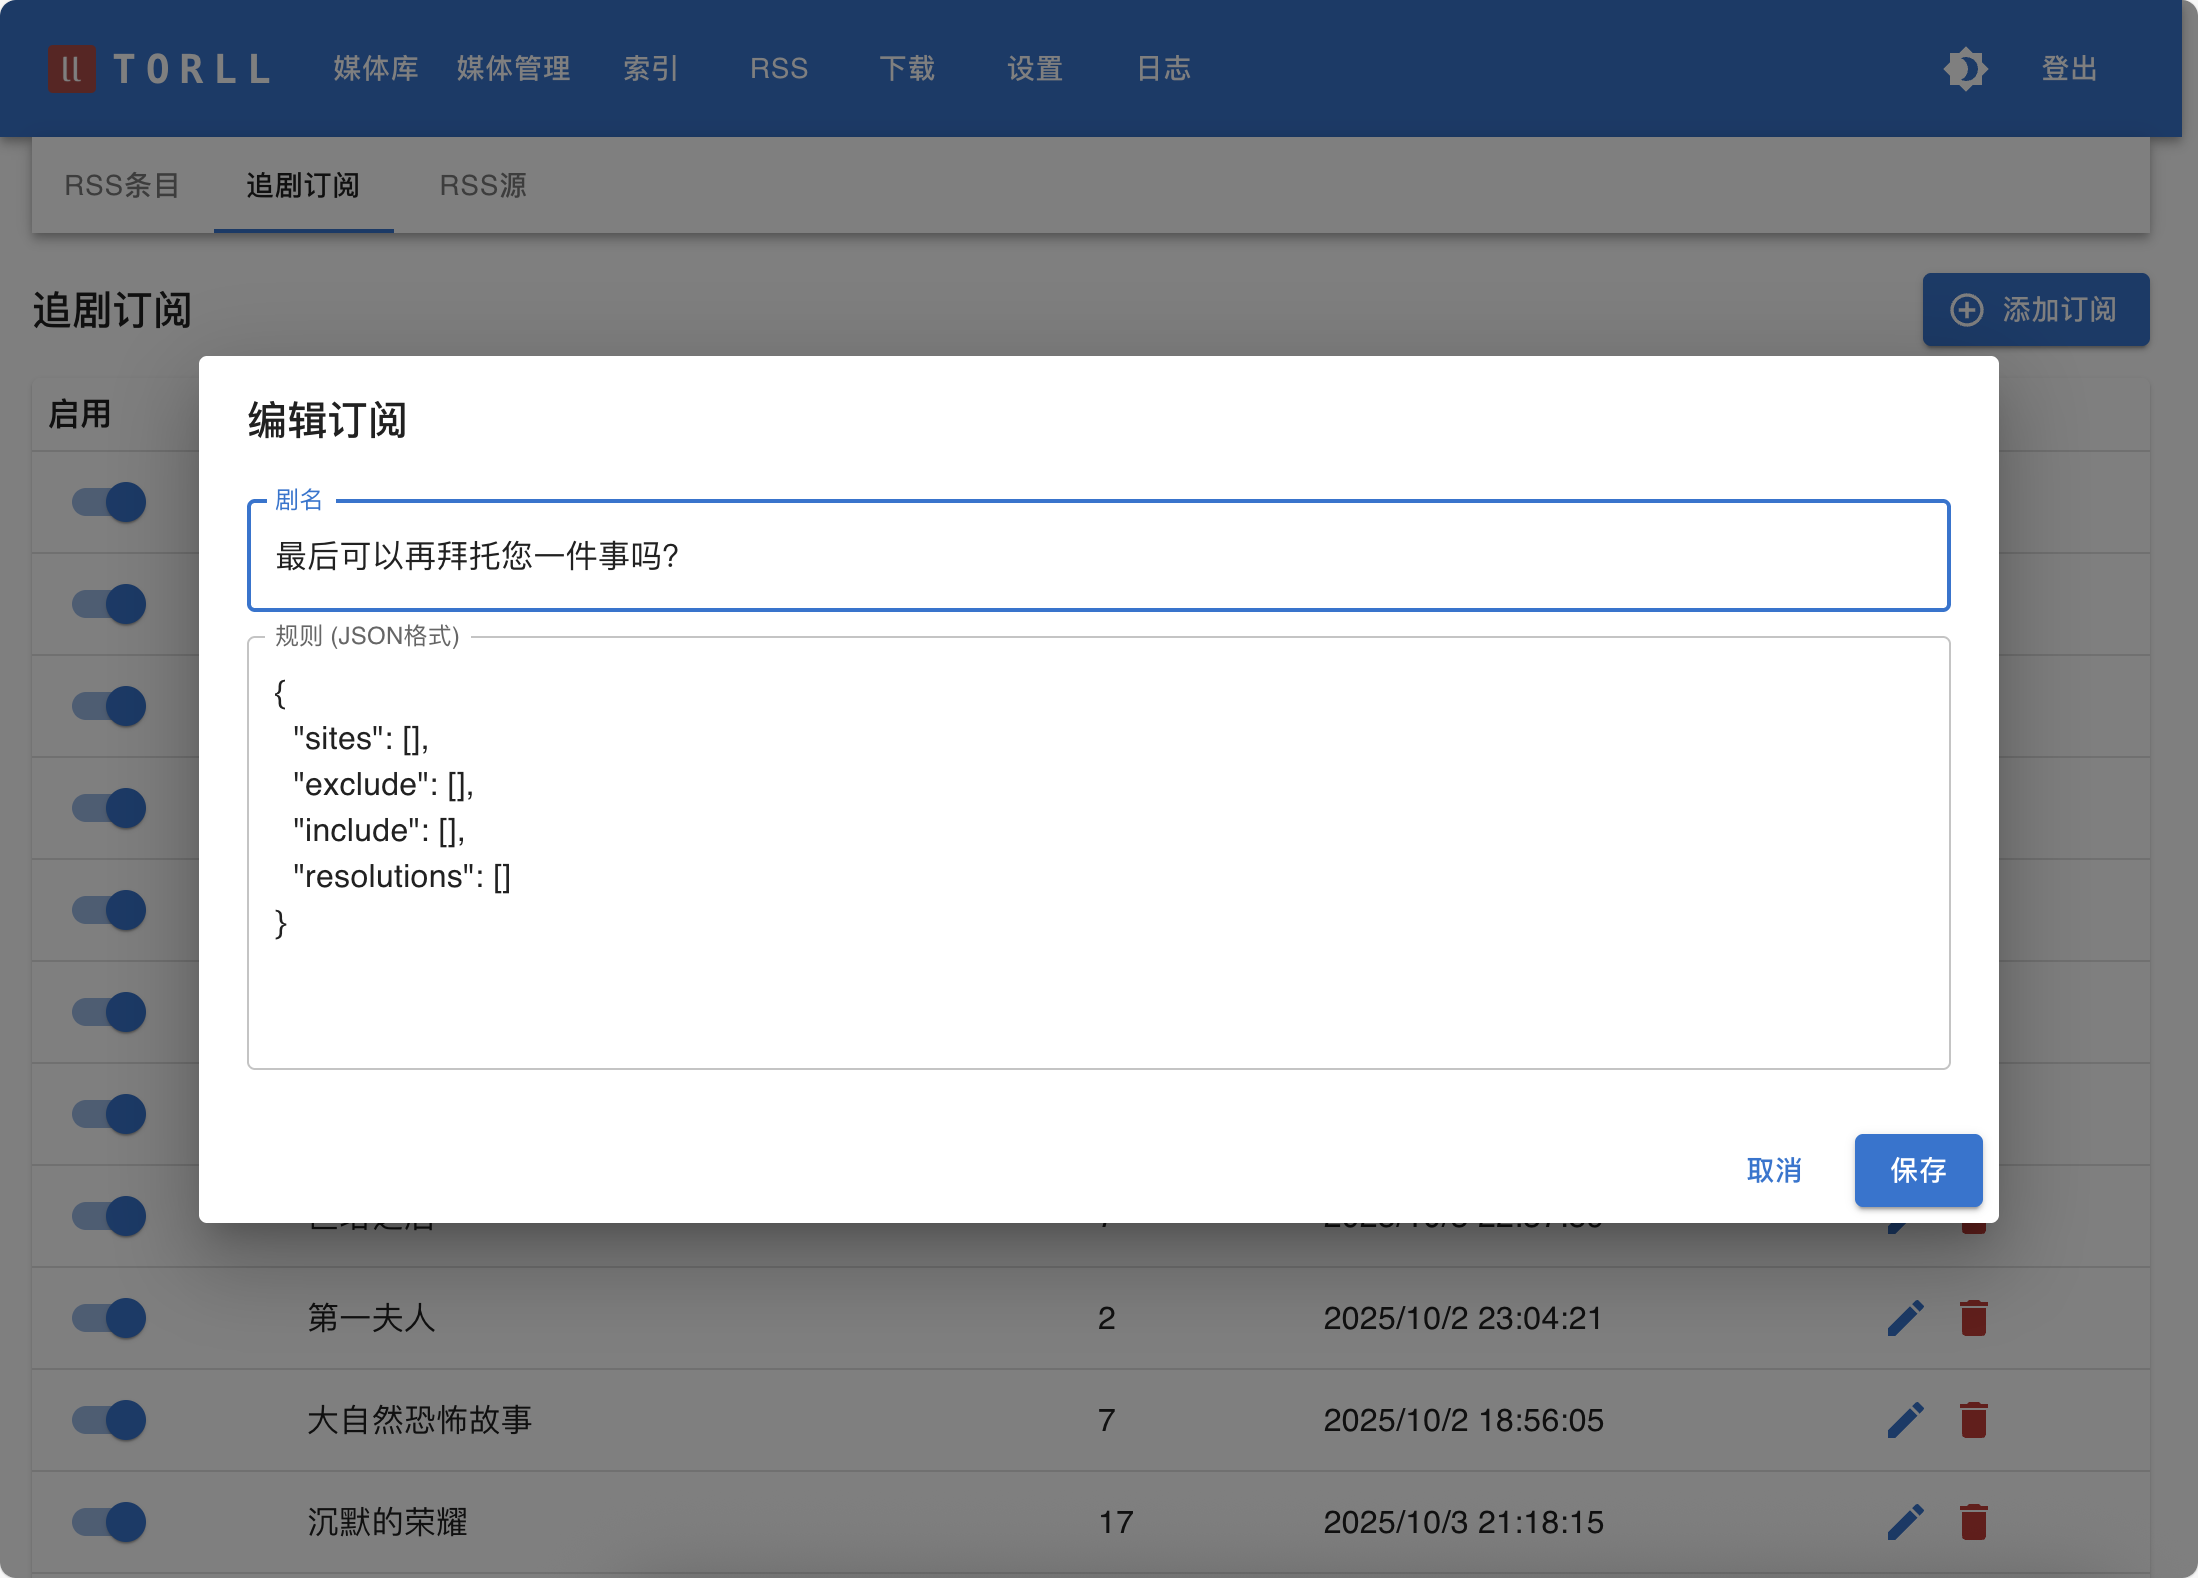Click the 保存 button
The image size is (2198, 1578).
[x=1917, y=1170]
